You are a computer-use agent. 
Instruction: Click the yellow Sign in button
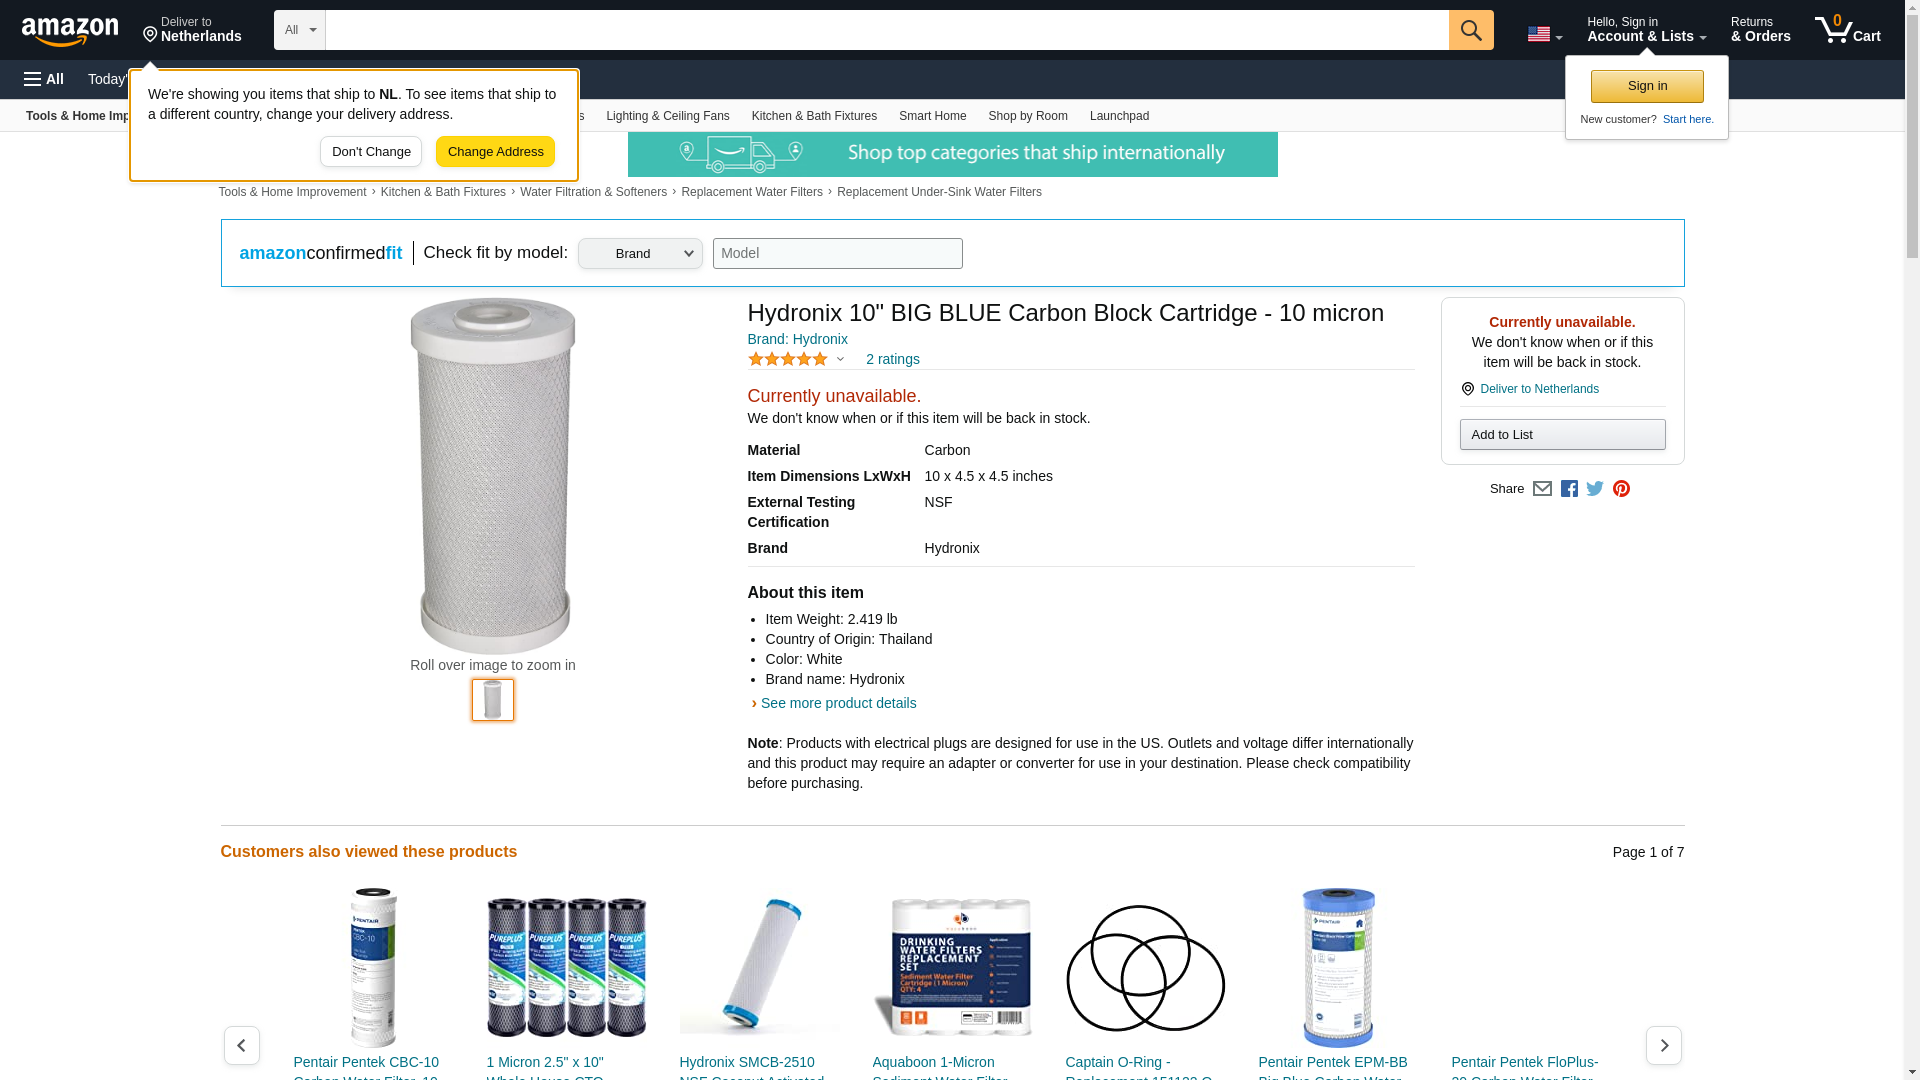tap(1647, 86)
